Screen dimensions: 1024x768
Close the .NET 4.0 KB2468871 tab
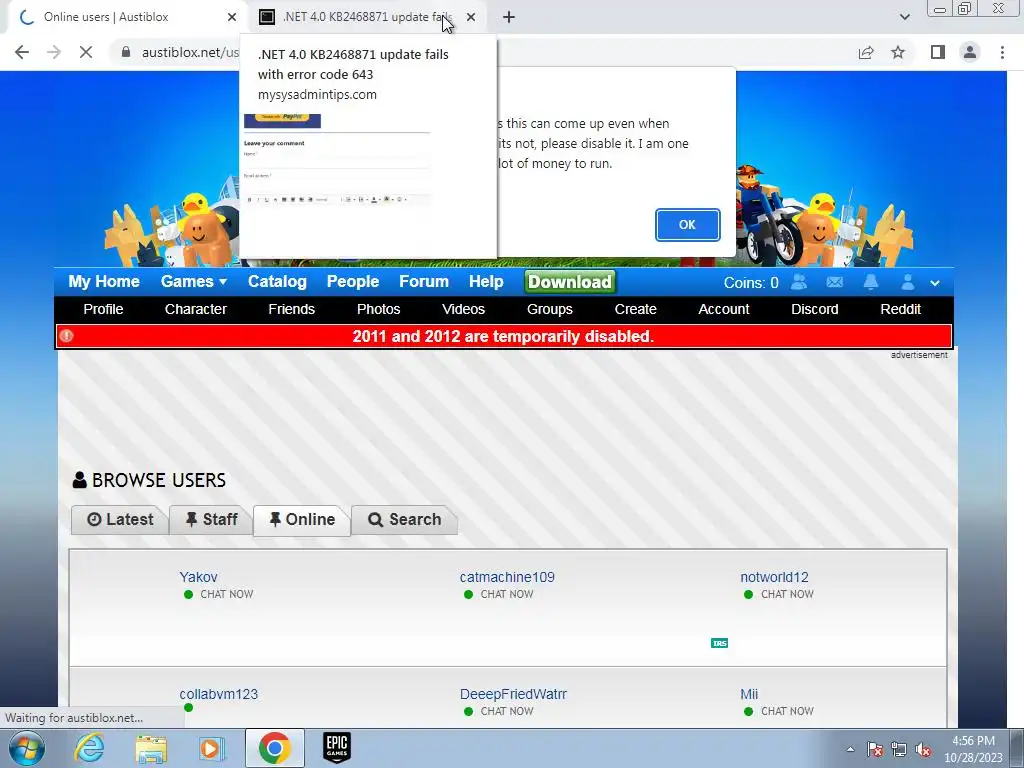(x=471, y=17)
